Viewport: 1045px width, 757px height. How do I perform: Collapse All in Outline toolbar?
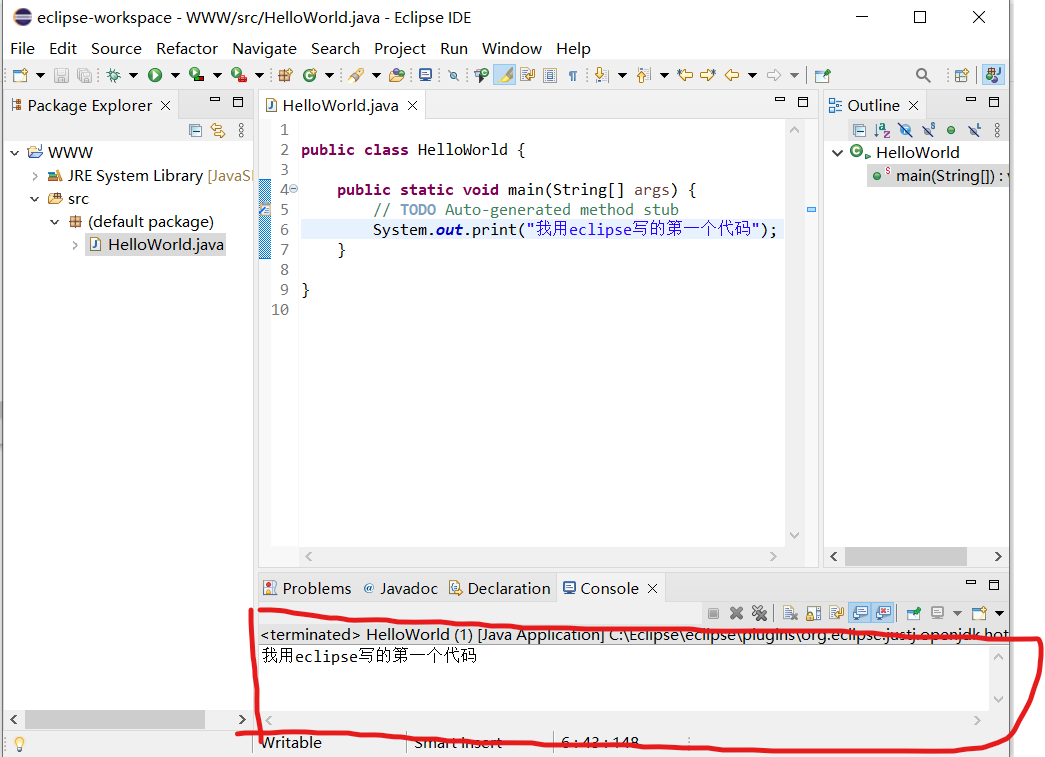click(x=860, y=131)
